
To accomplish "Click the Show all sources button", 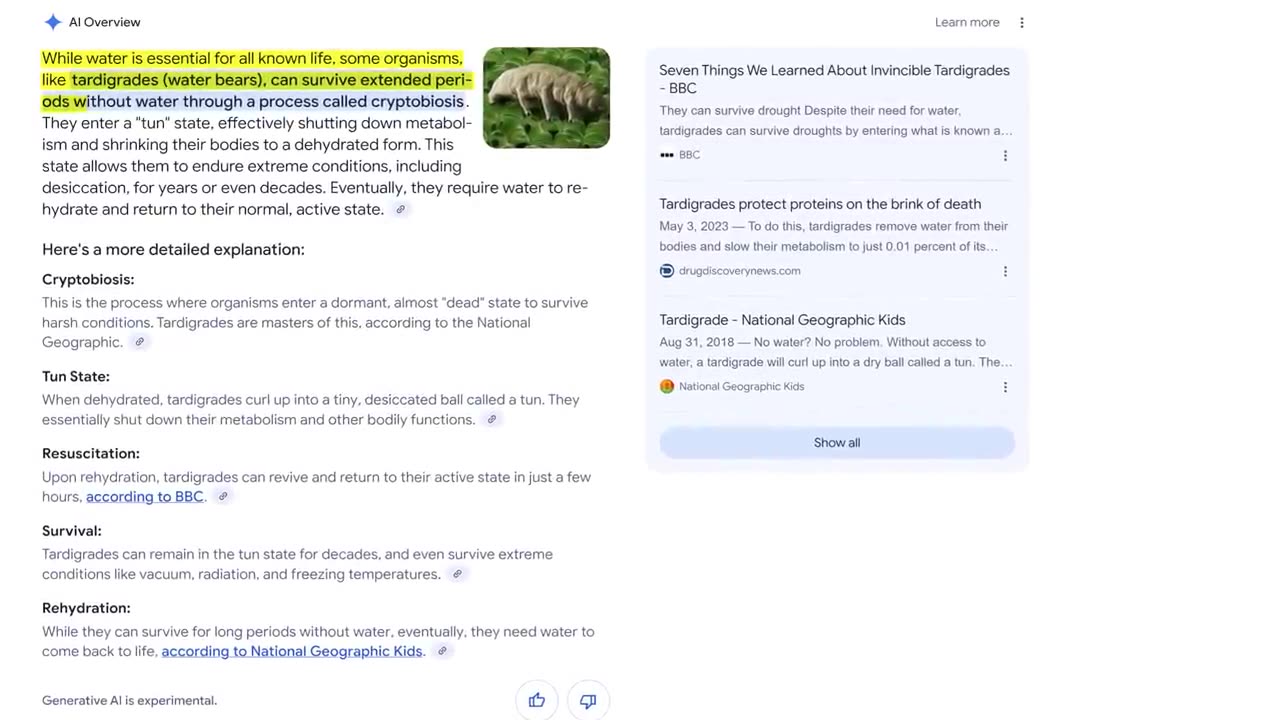I will tap(837, 443).
